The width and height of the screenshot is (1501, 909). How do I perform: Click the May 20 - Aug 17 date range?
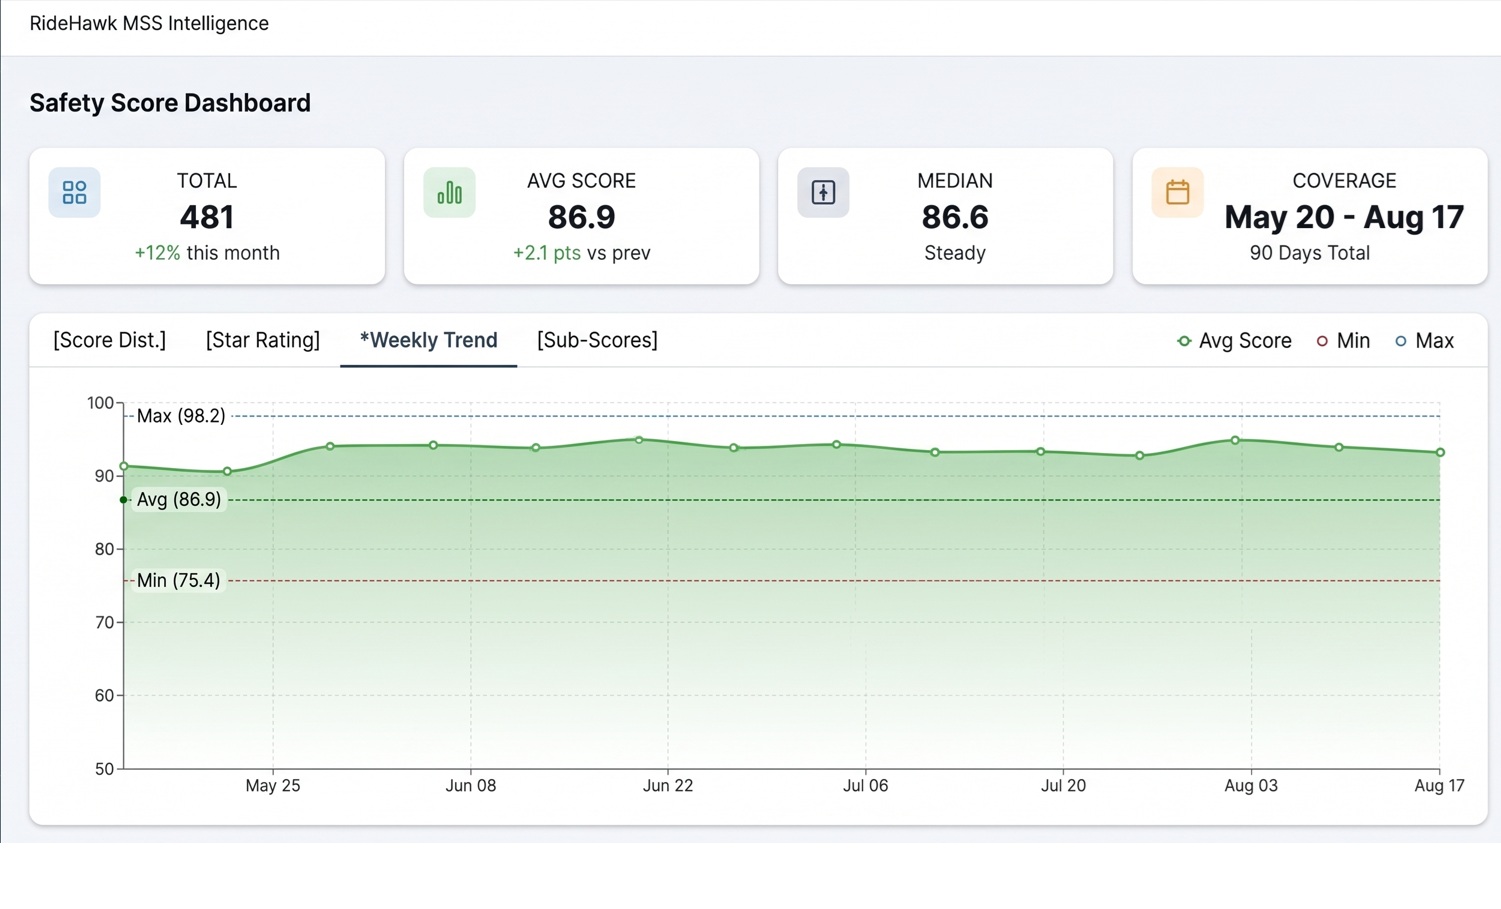coord(1344,217)
